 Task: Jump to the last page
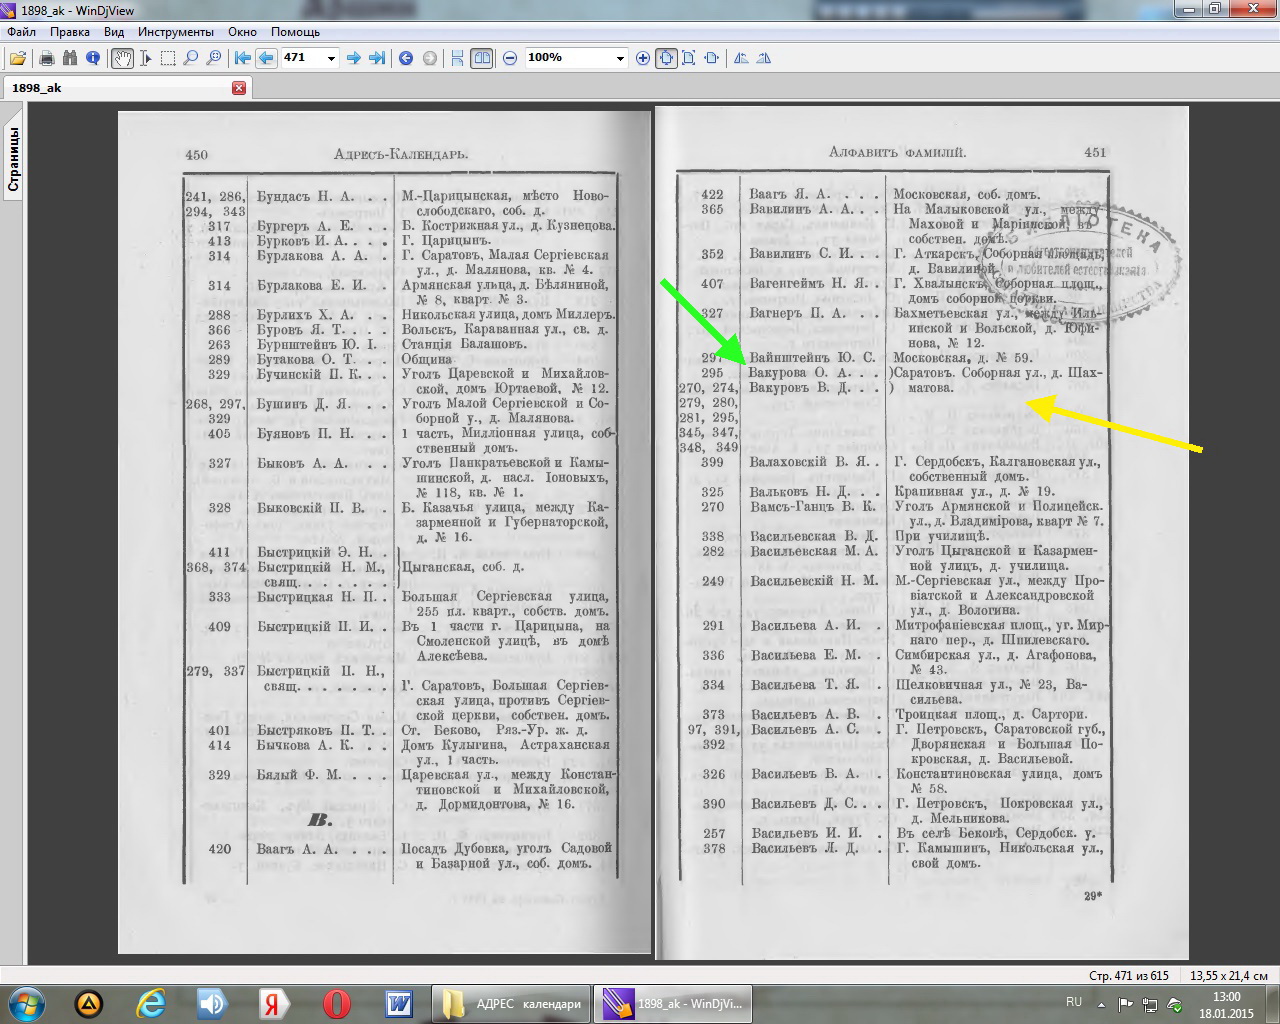point(377,58)
